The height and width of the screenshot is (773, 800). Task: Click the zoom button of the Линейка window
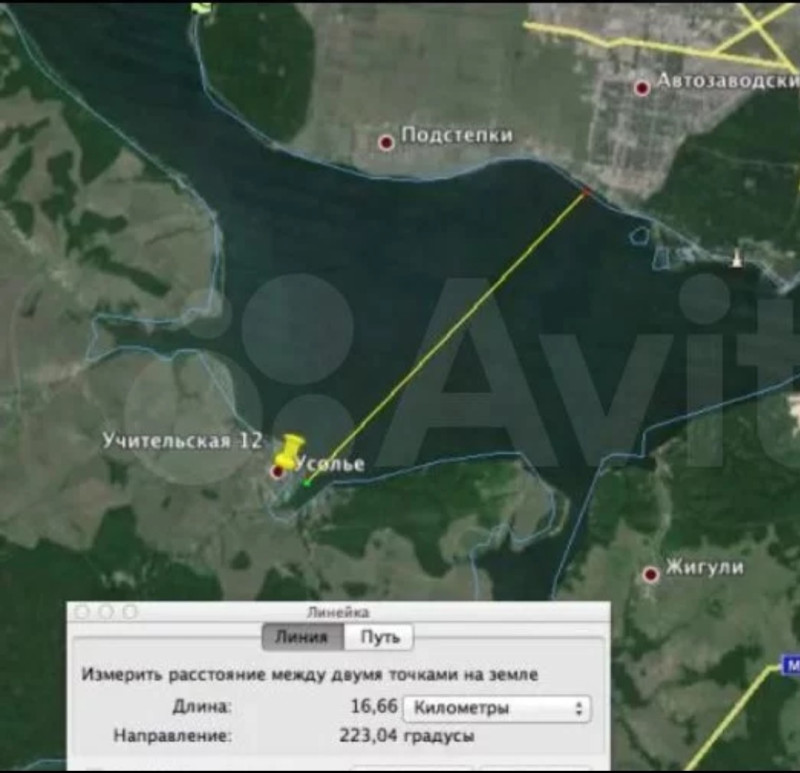pyautogui.click(x=129, y=611)
